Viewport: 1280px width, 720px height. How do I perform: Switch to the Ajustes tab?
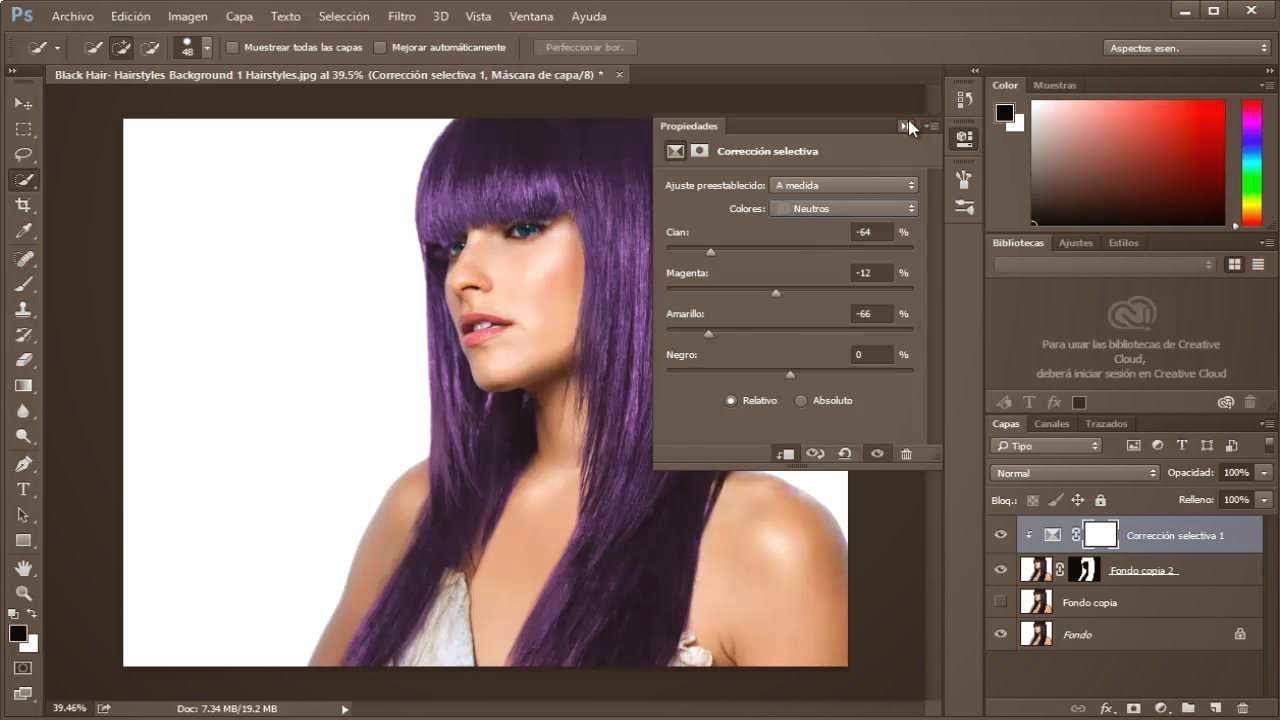coord(1076,243)
